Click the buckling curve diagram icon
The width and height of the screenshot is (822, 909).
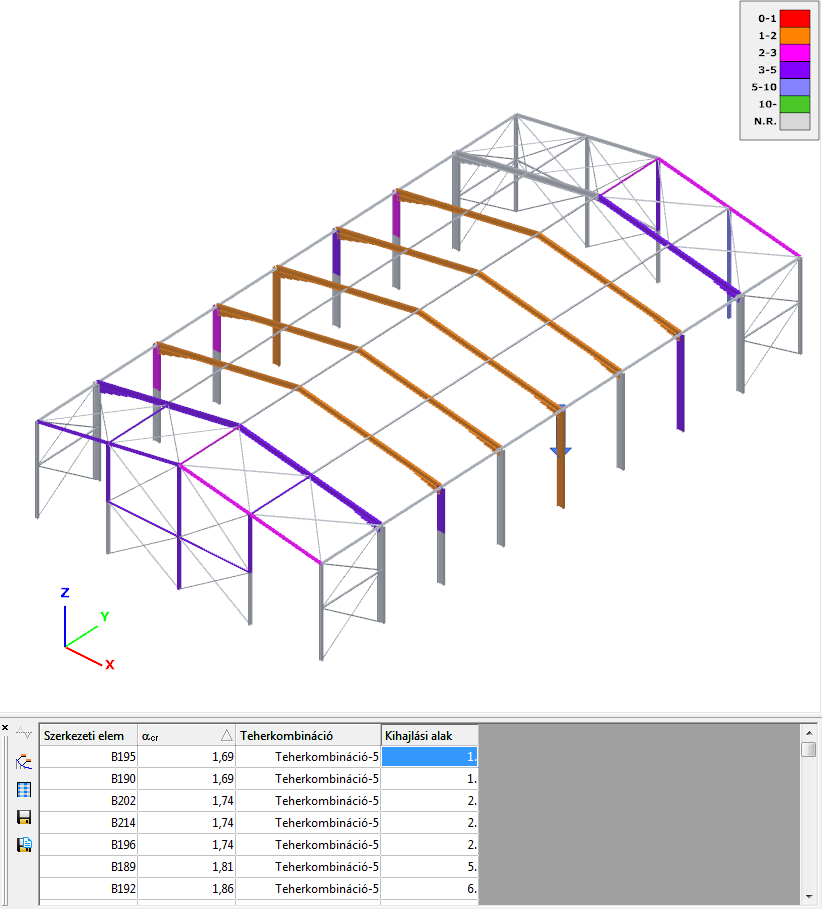pos(24,762)
